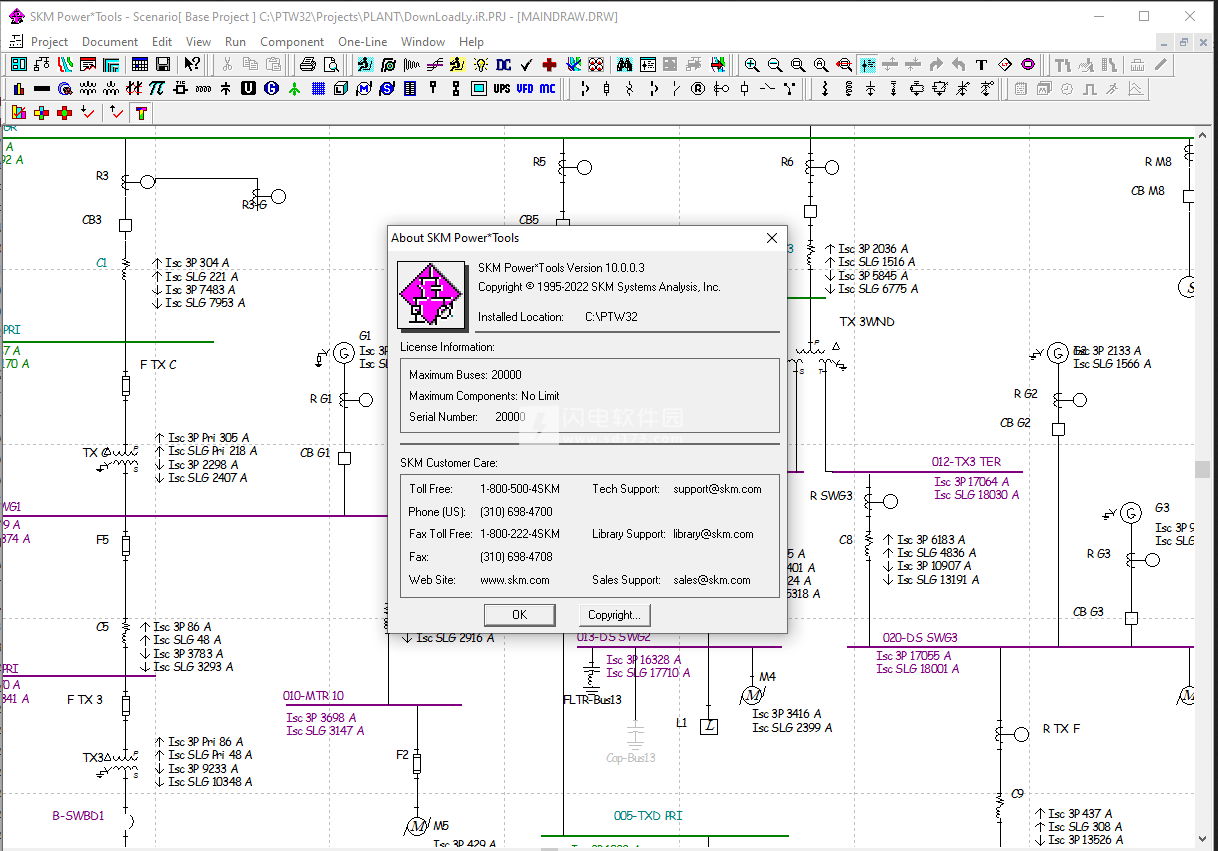Select the bus thick line tool

tap(41, 88)
